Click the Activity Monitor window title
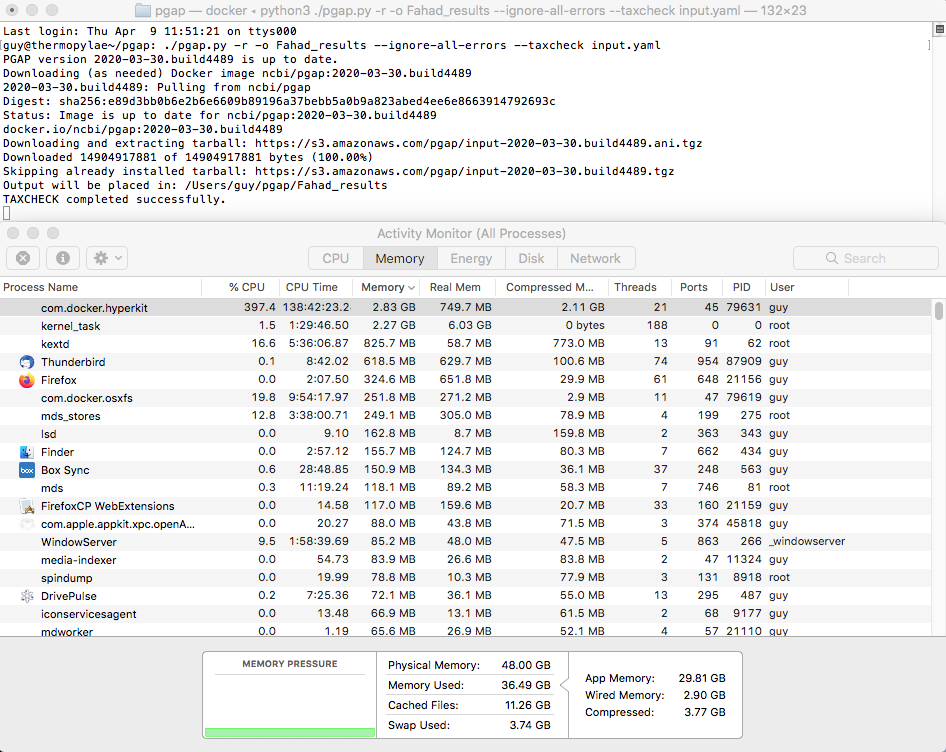The height and width of the screenshot is (752, 946). (471, 234)
